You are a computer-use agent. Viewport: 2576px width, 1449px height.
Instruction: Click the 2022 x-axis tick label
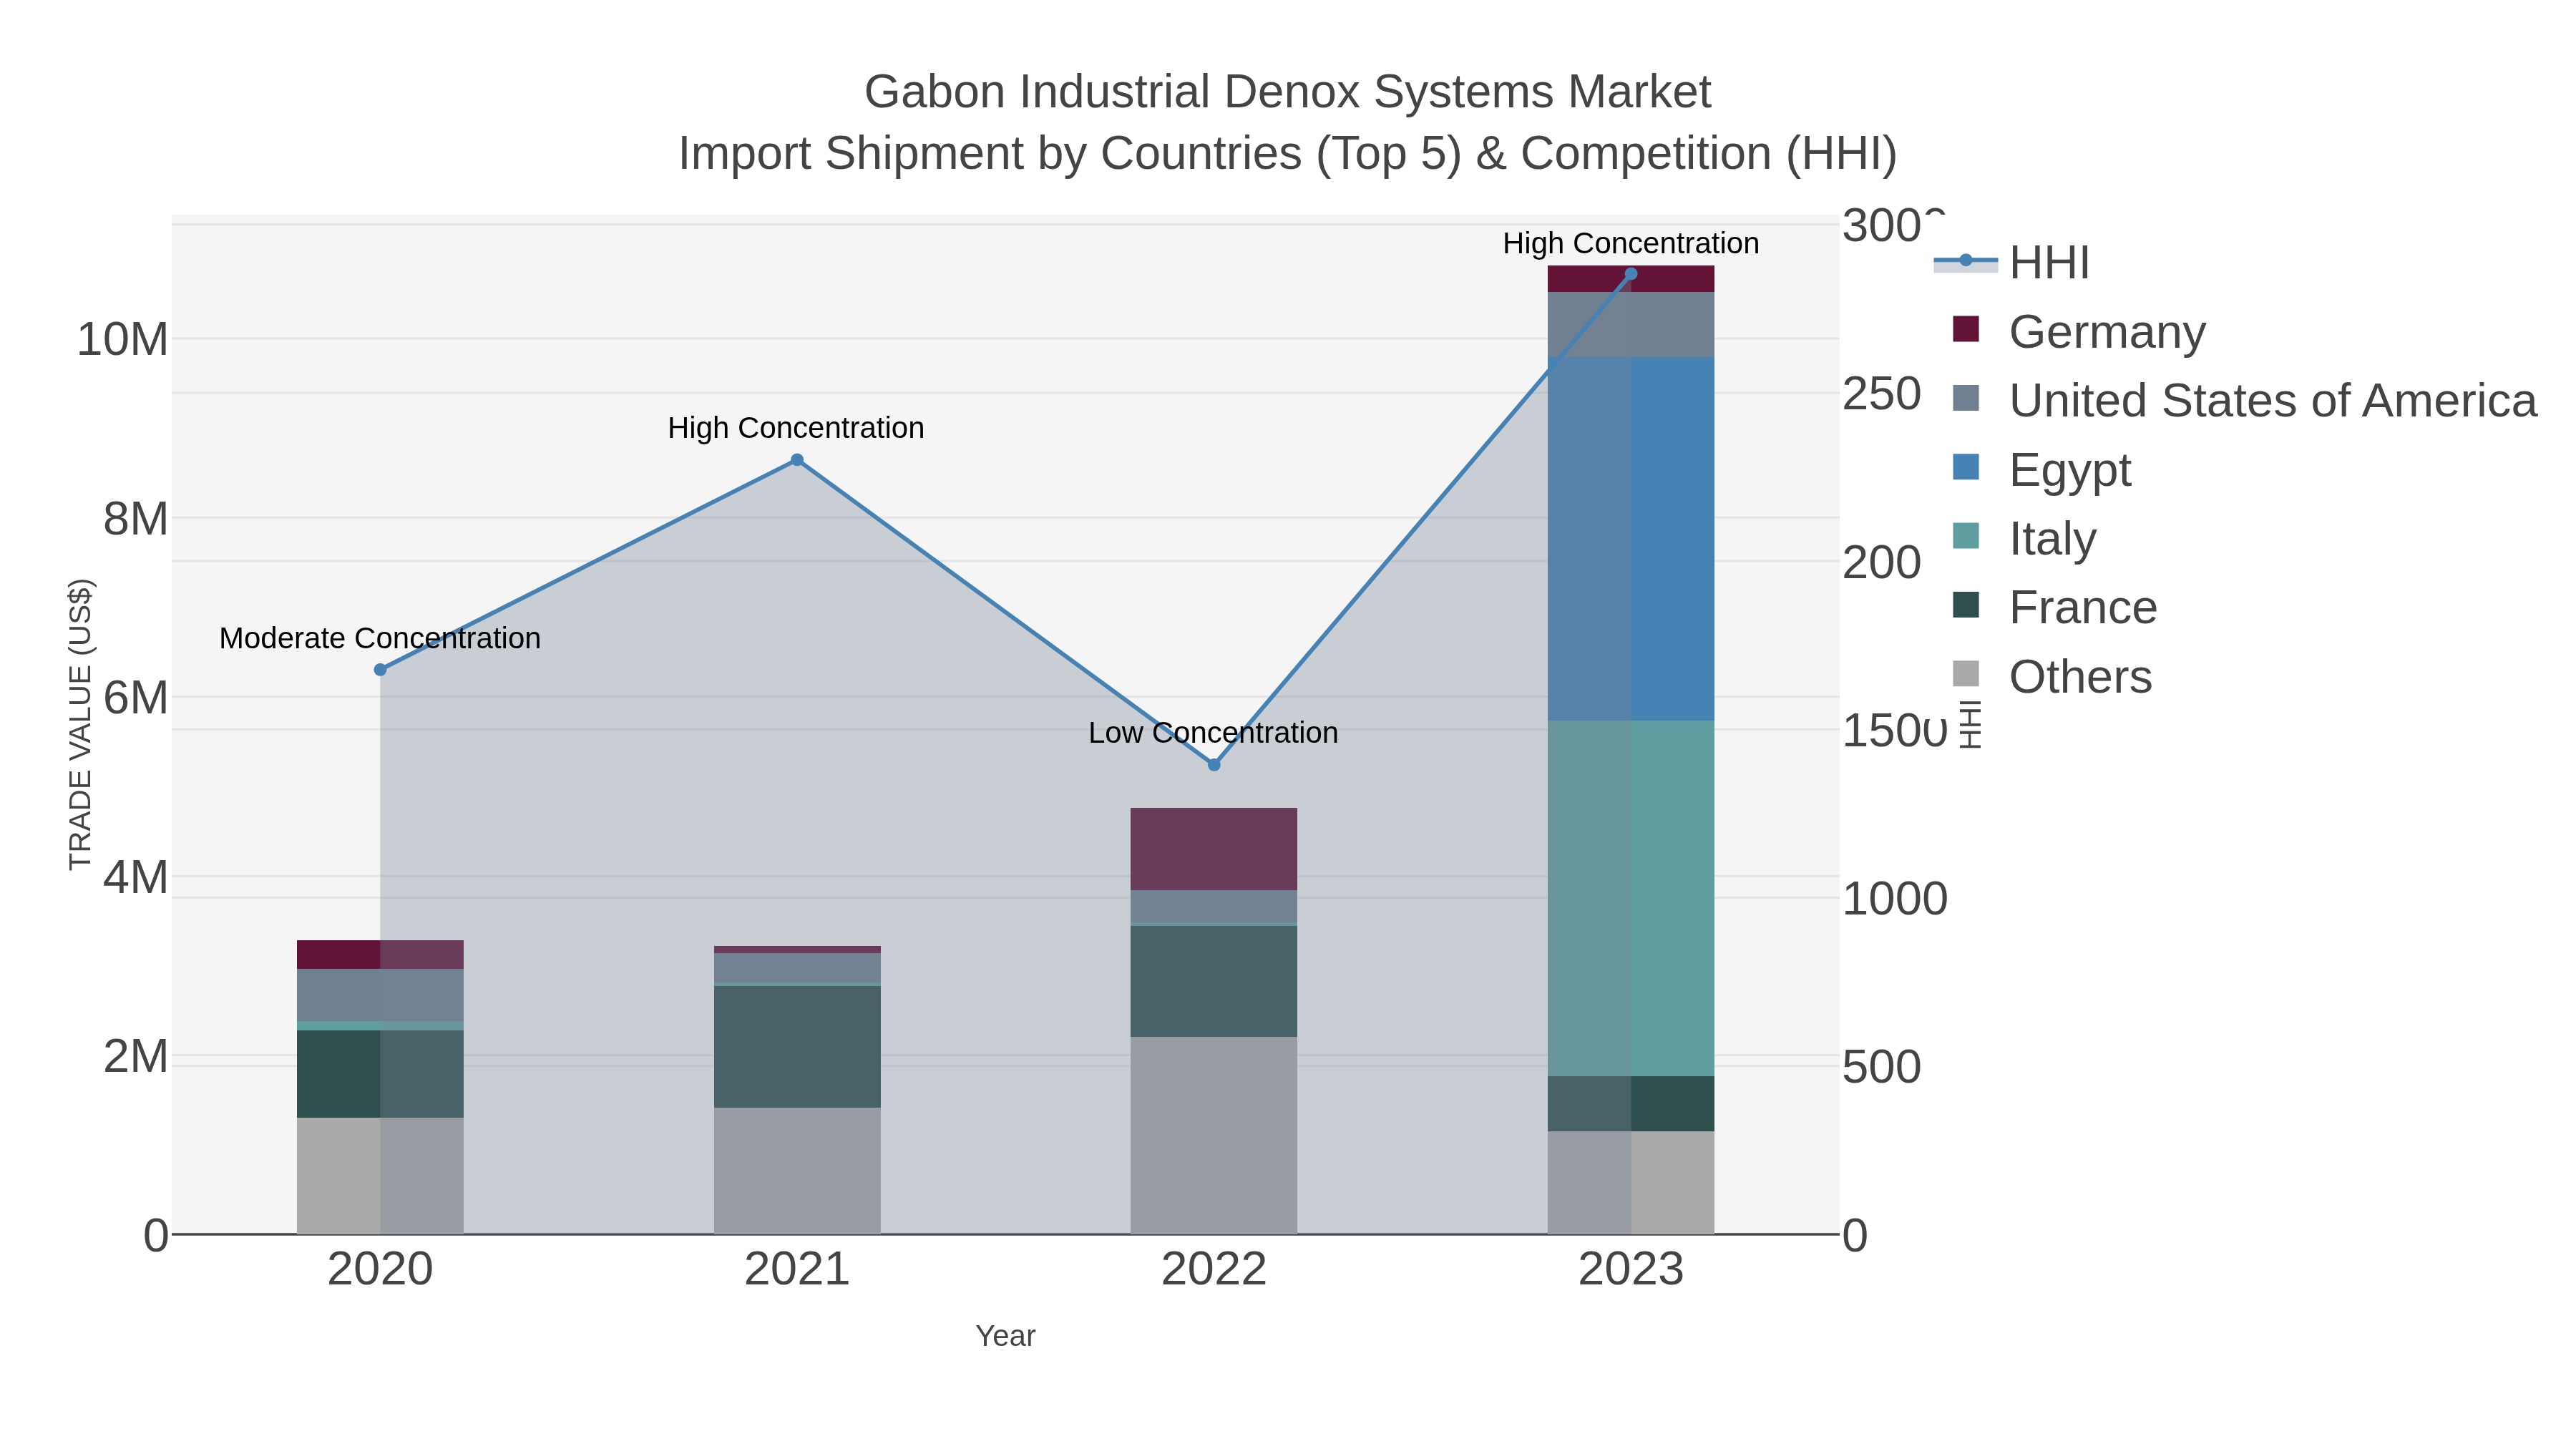click(1214, 1270)
